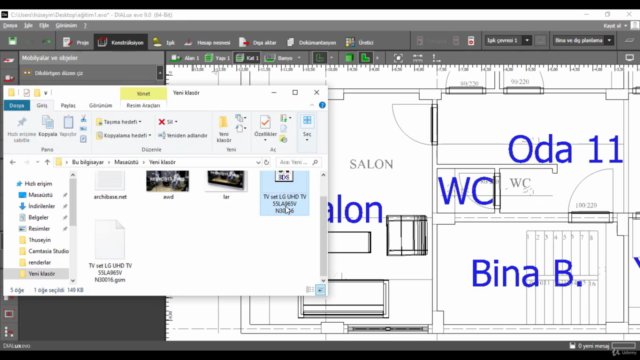Viewport: 640px width, 360px height.
Task: Open the Dosya menu in DIALux
Action: [x=10, y=25]
